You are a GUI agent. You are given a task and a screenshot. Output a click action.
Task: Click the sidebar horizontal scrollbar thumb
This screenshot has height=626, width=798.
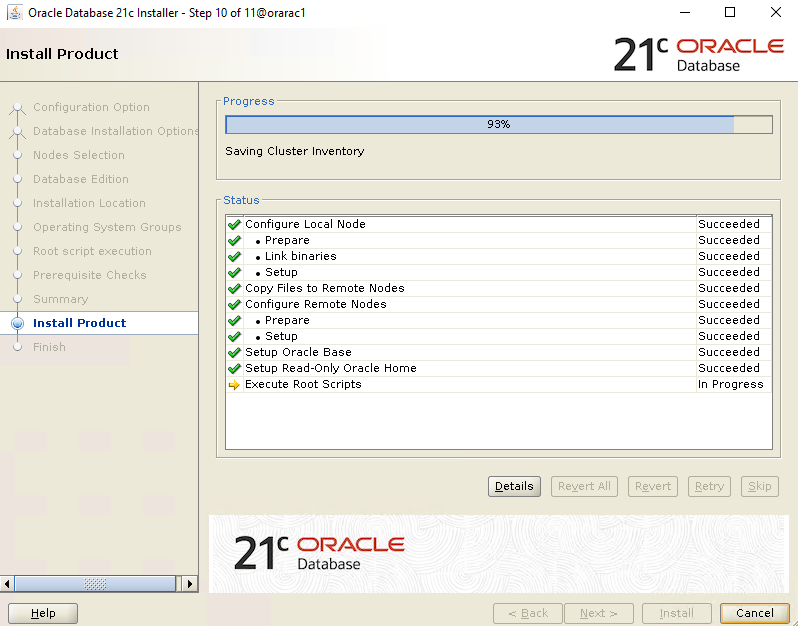tap(95, 583)
